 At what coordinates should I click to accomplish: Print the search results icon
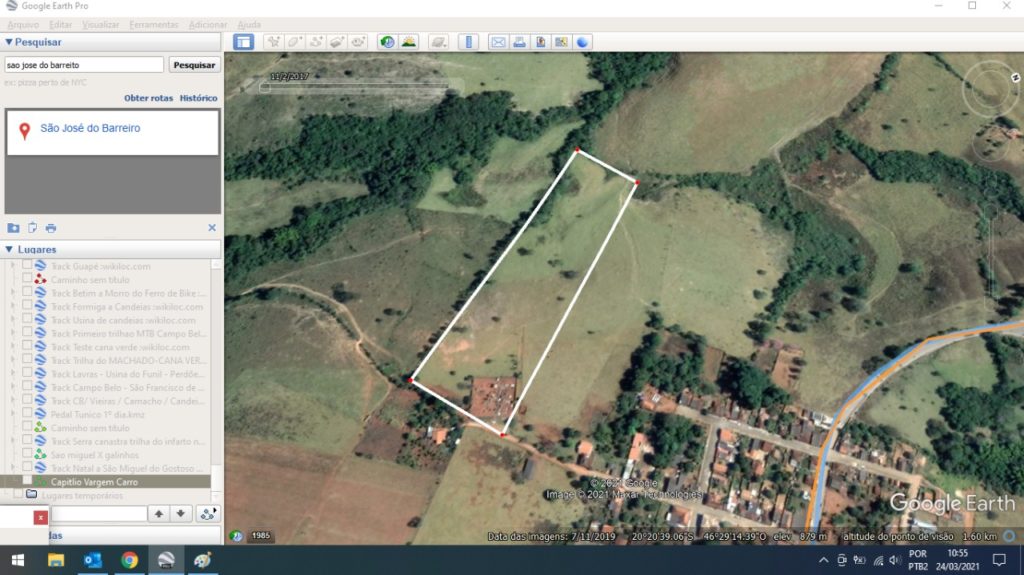pos(51,228)
